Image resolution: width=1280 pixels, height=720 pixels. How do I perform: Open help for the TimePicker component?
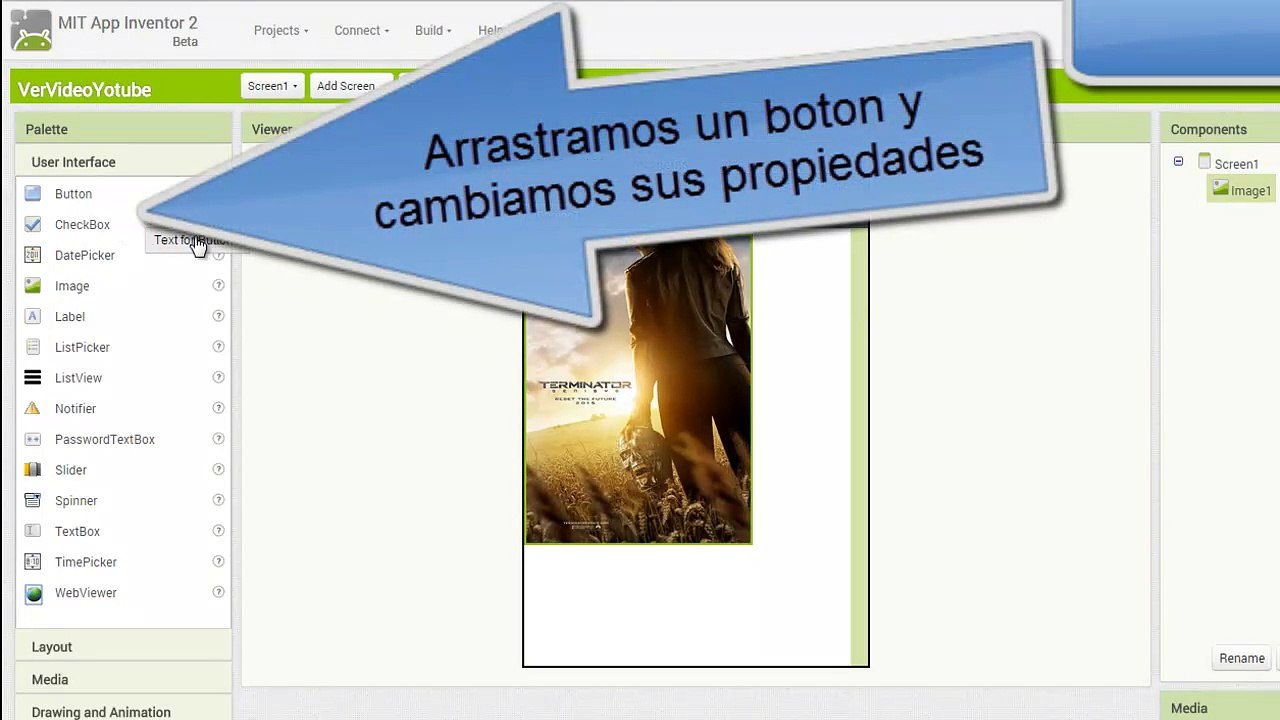[x=218, y=561]
